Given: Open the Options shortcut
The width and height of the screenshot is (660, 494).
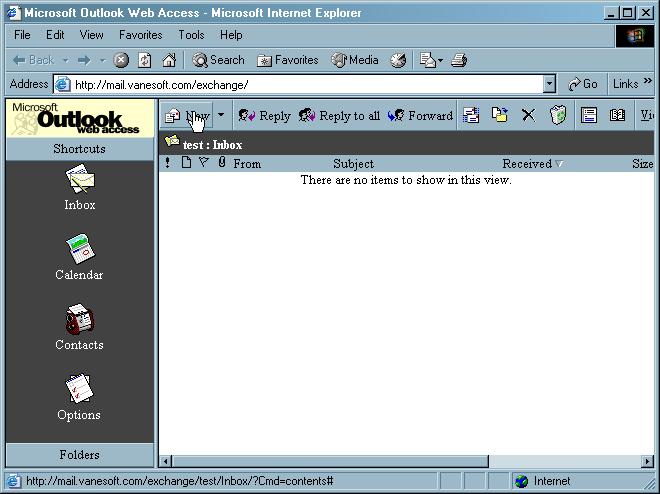Looking at the screenshot, I should [79, 397].
